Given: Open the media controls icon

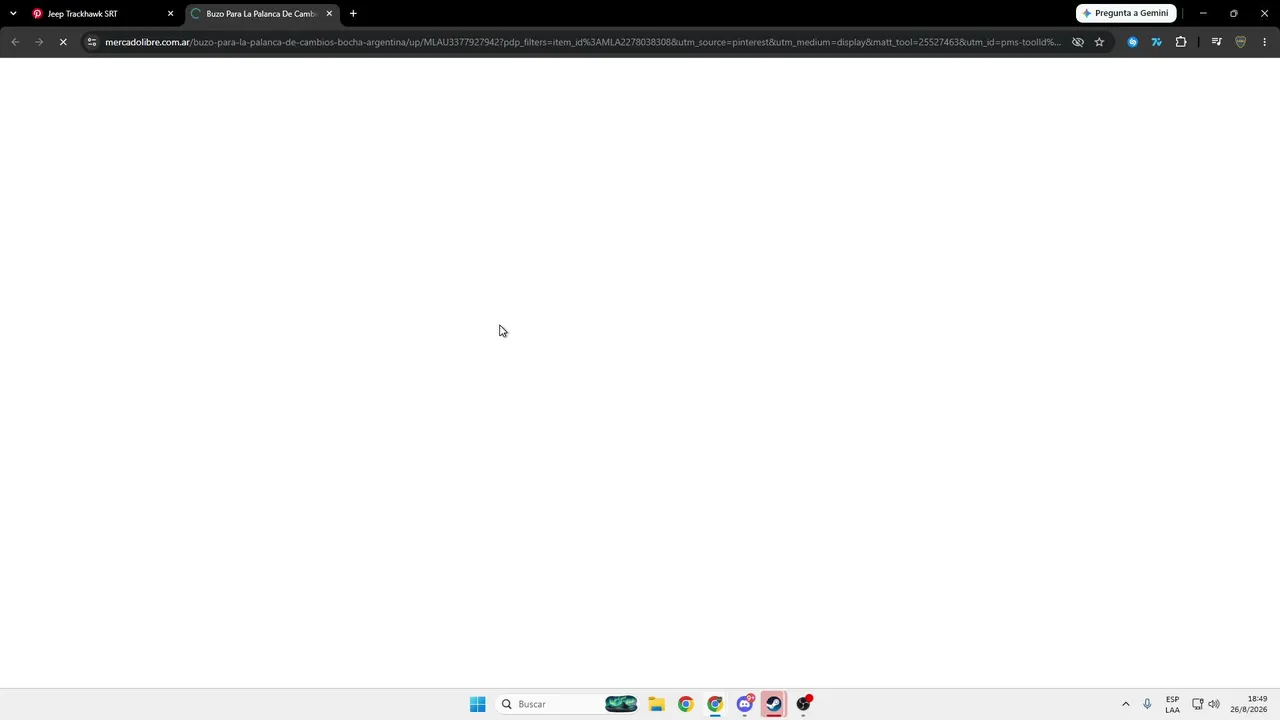Looking at the screenshot, I should click(x=1216, y=42).
